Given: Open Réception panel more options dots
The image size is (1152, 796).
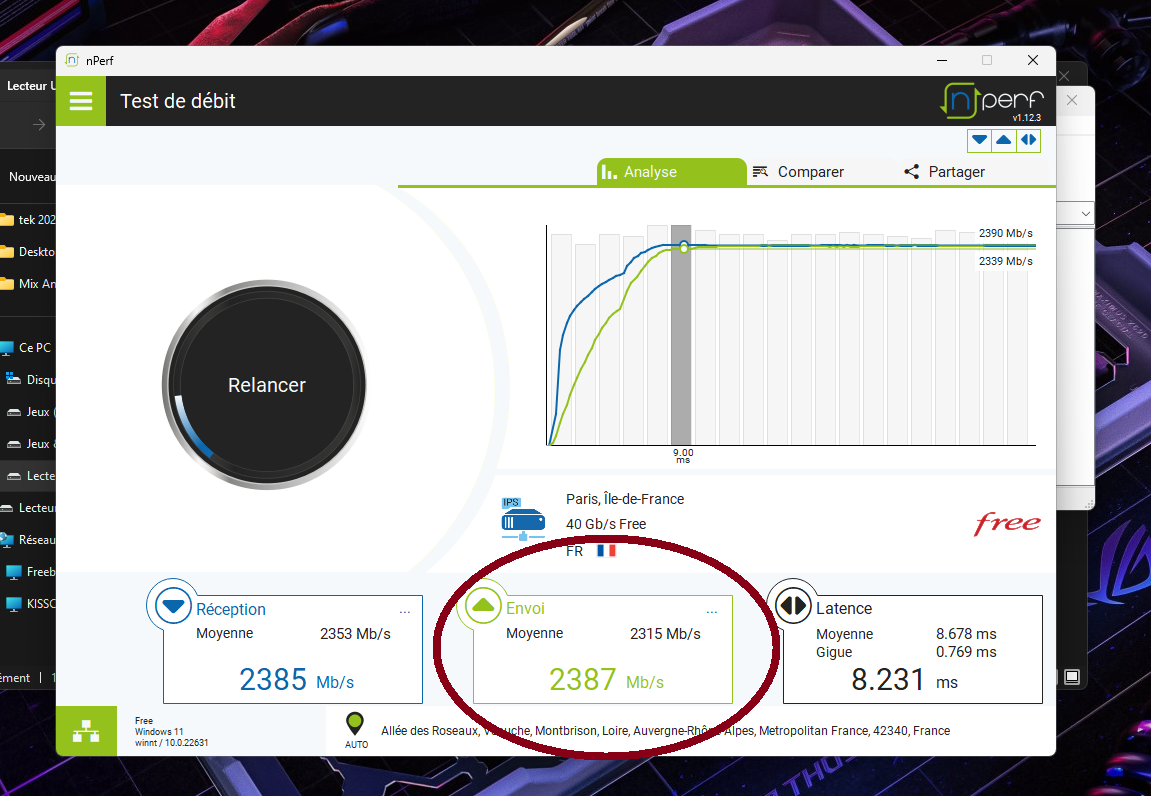Looking at the screenshot, I should (405, 612).
